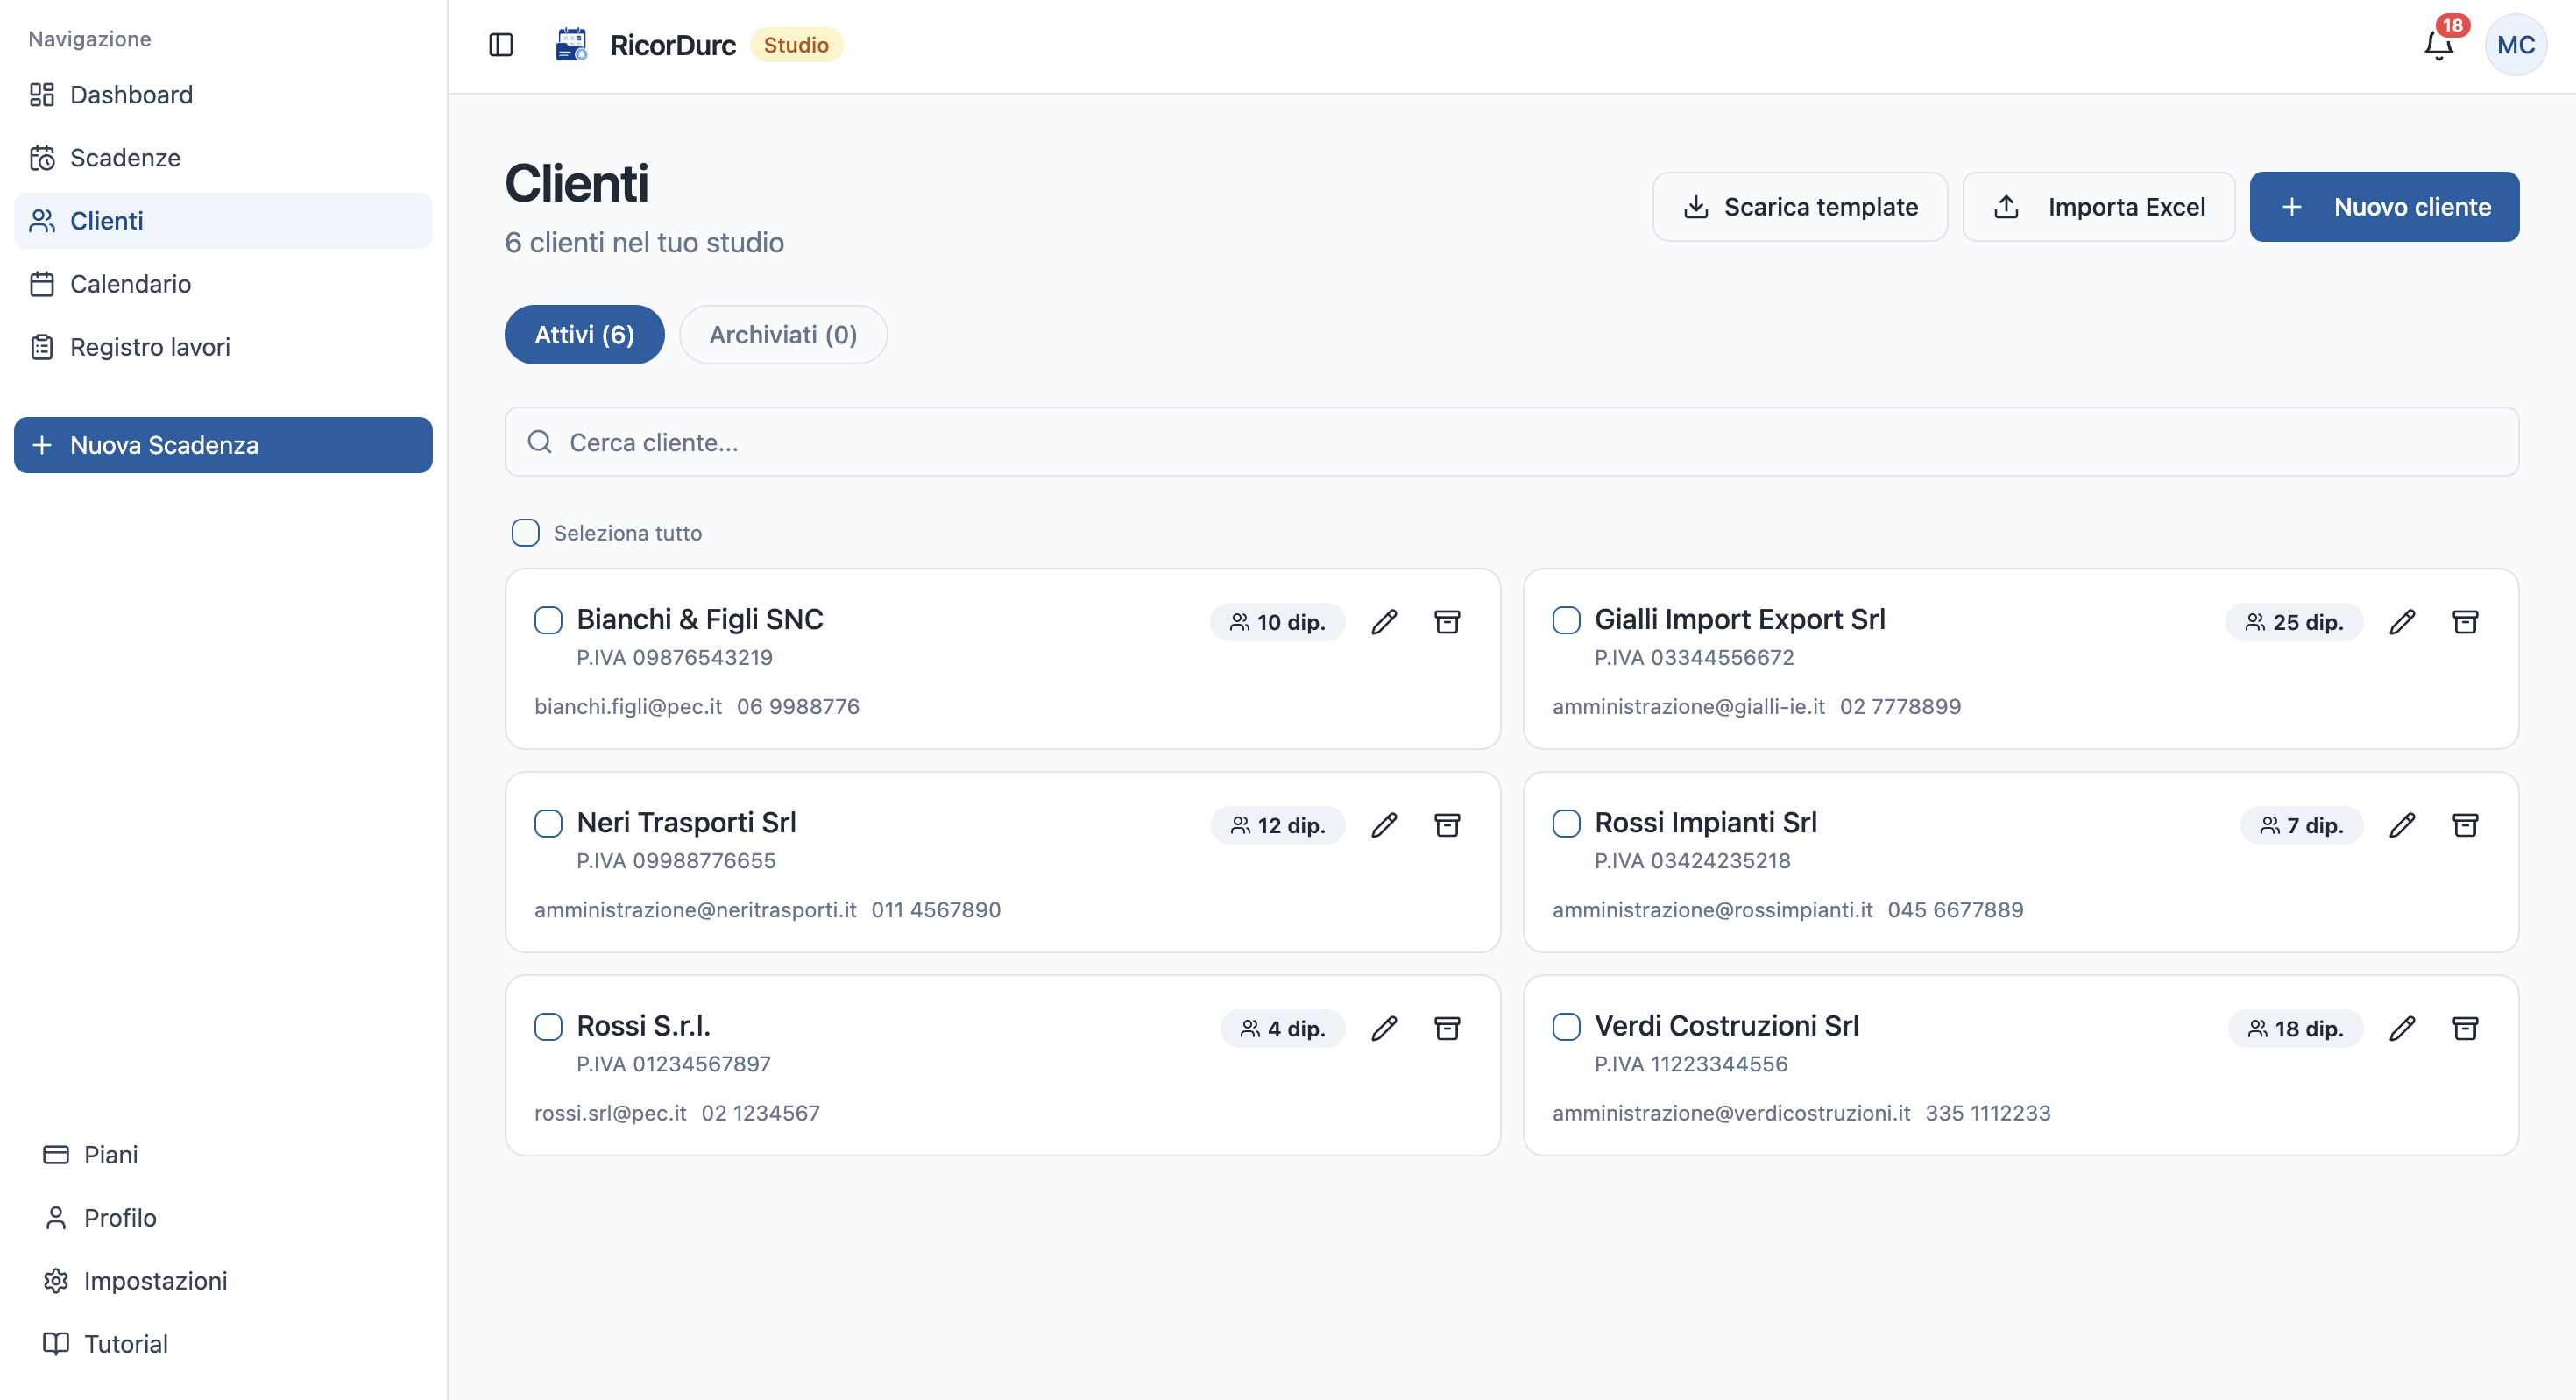Click the search magnifier icon

540,442
